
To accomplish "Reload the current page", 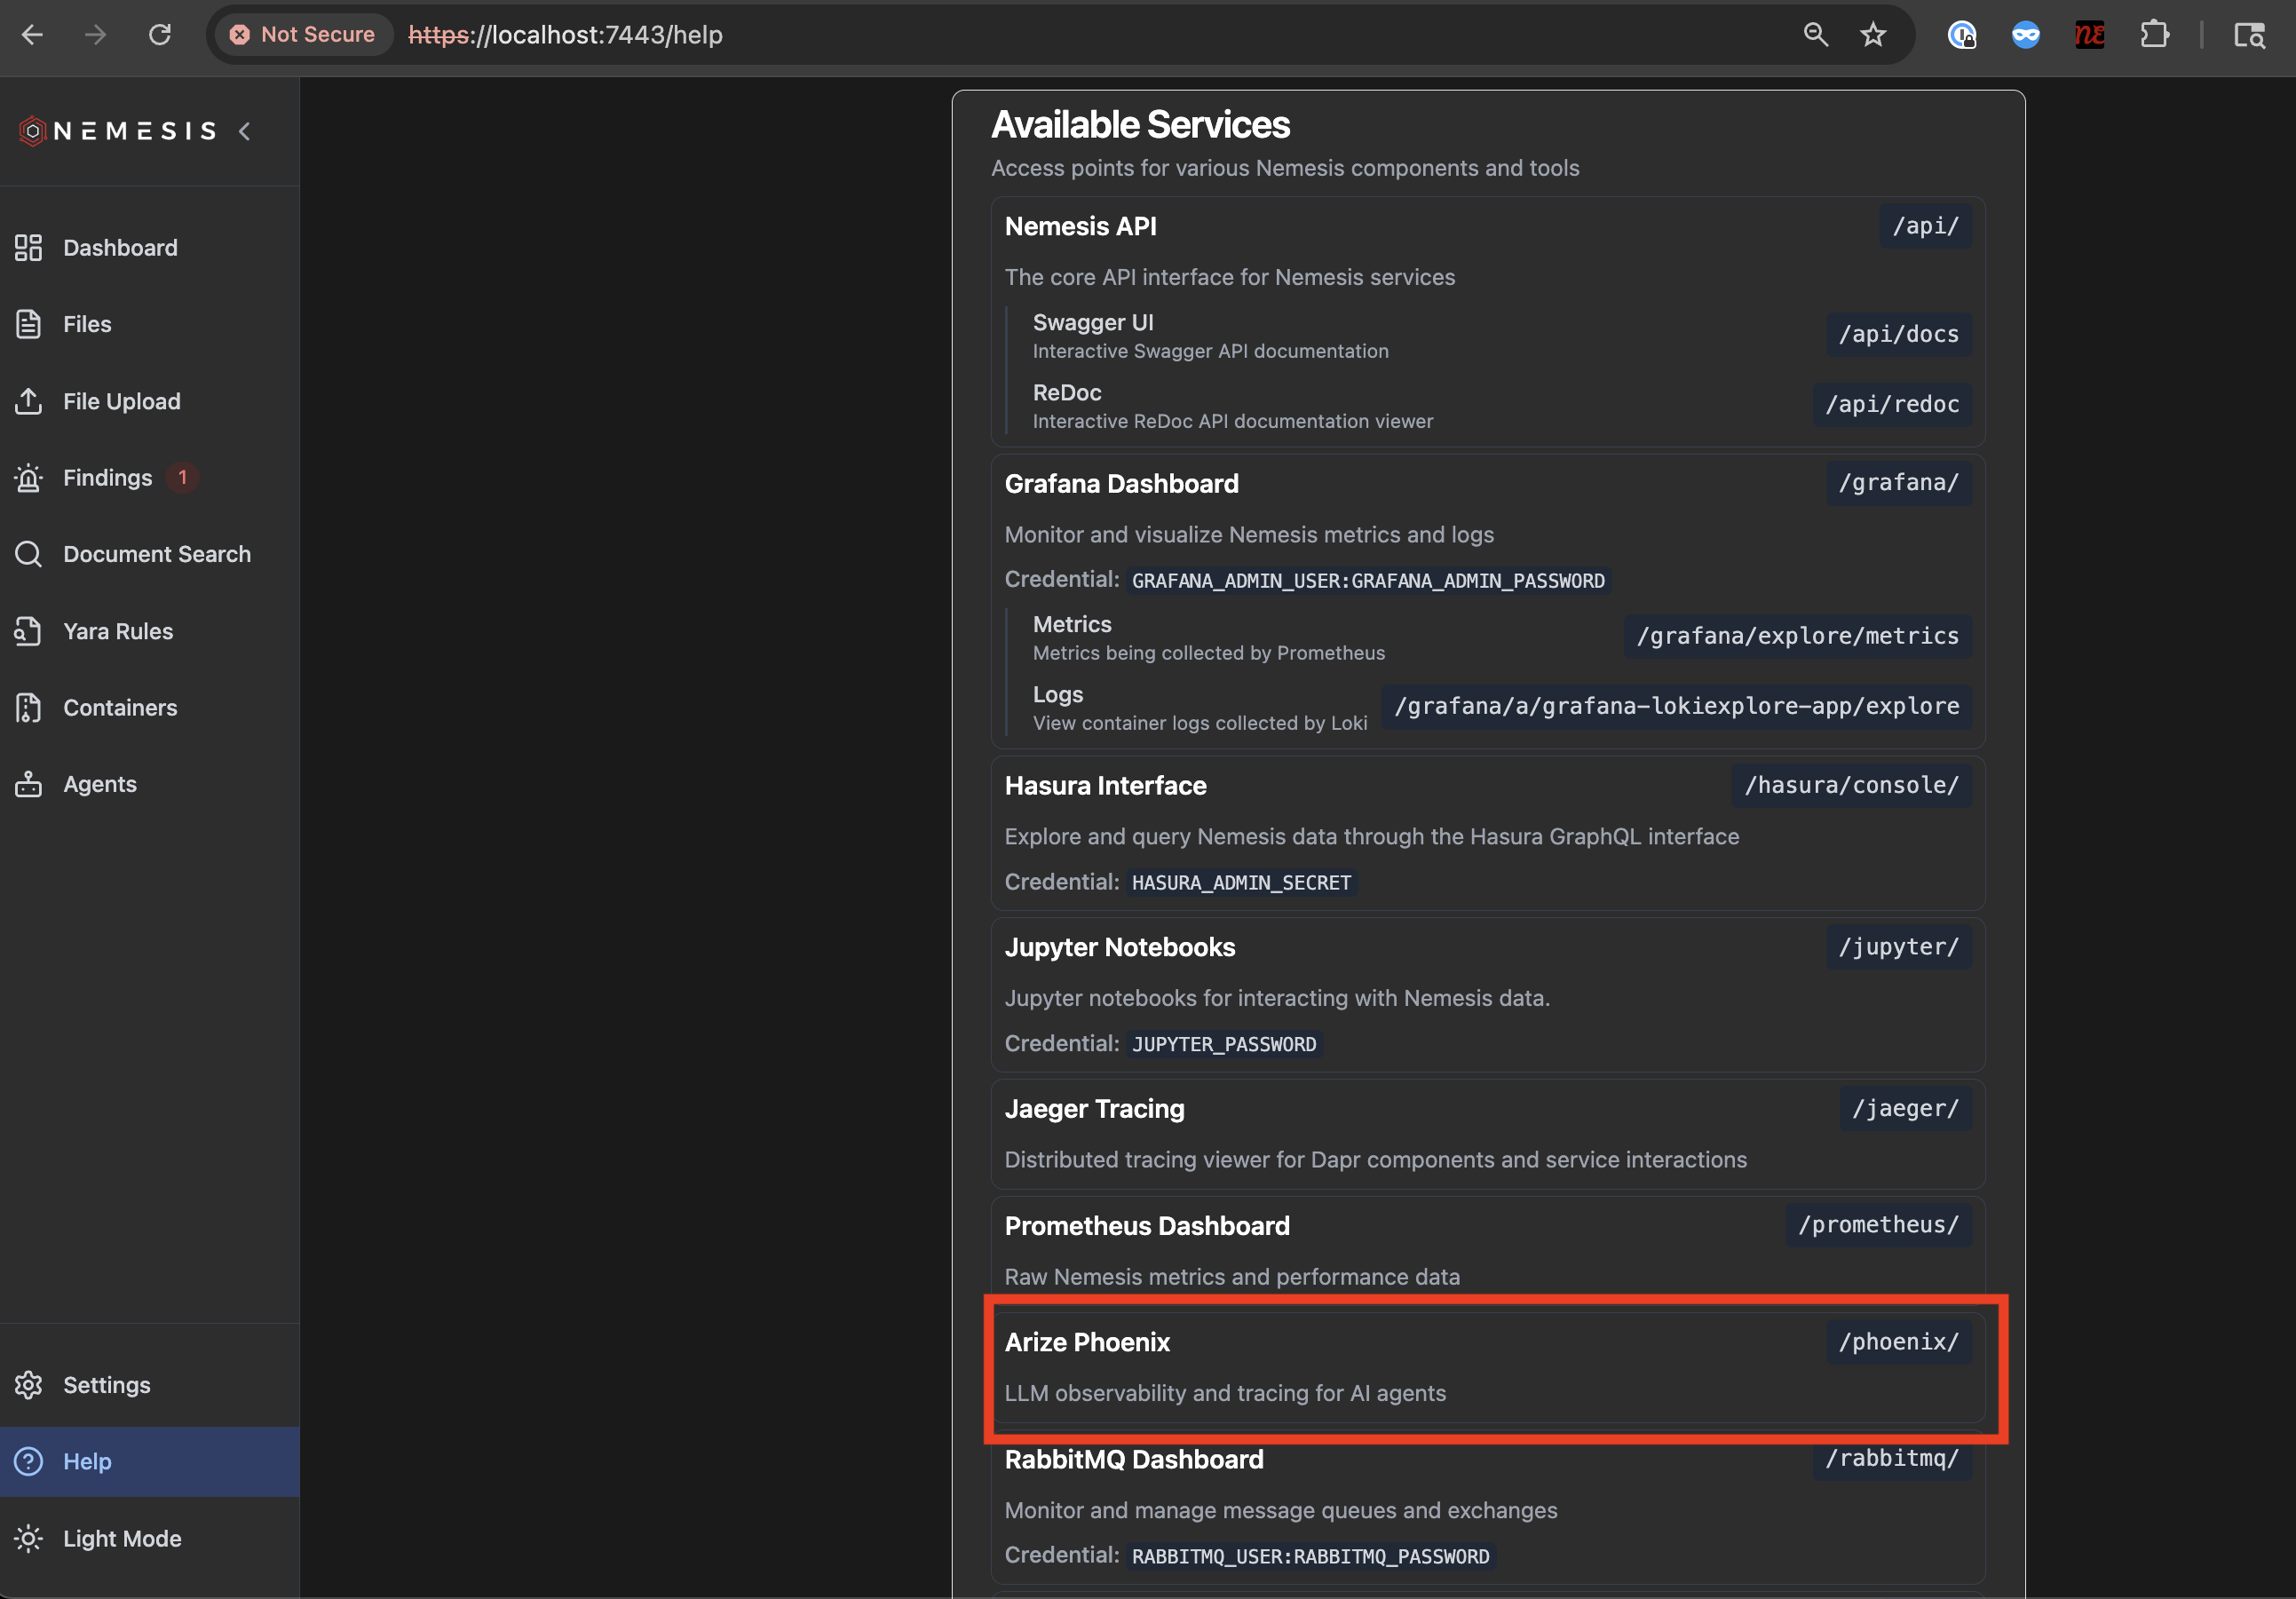I will [160, 34].
